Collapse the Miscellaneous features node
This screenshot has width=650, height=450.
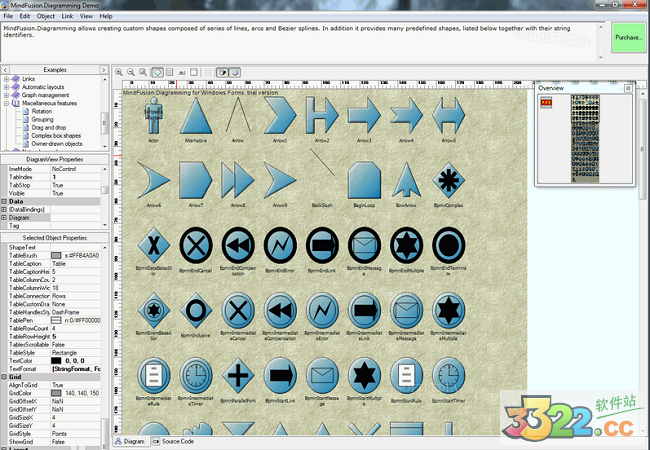[x=6, y=103]
